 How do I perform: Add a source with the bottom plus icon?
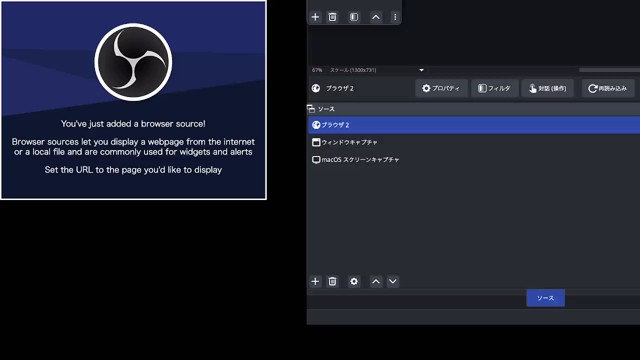315,281
